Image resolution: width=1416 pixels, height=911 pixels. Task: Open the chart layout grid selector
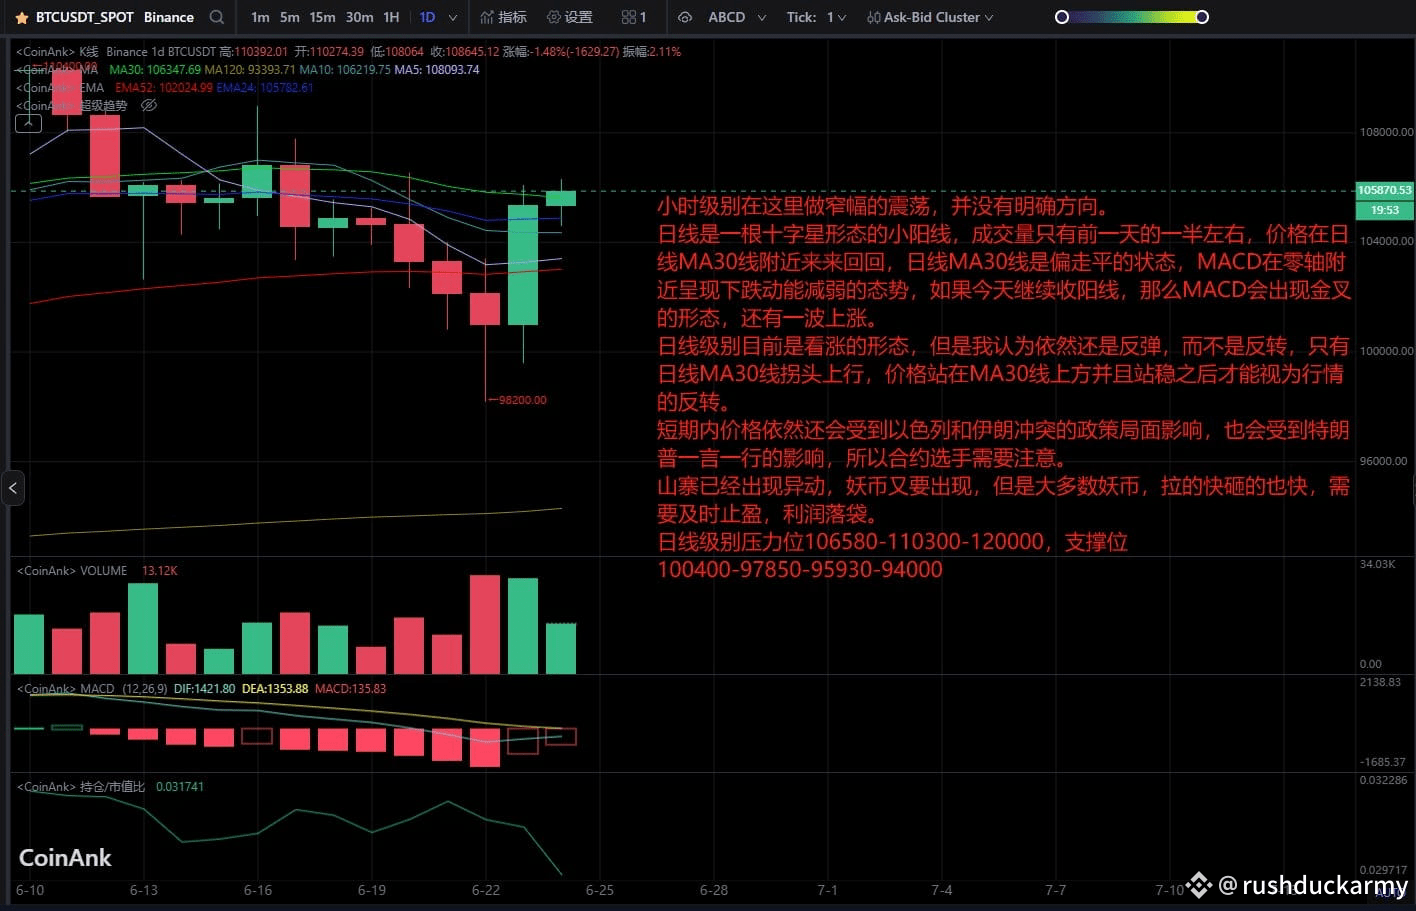[634, 17]
